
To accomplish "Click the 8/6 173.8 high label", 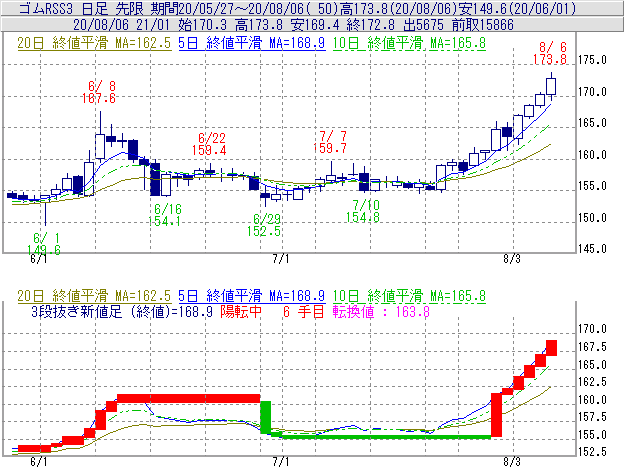I will [550, 53].
